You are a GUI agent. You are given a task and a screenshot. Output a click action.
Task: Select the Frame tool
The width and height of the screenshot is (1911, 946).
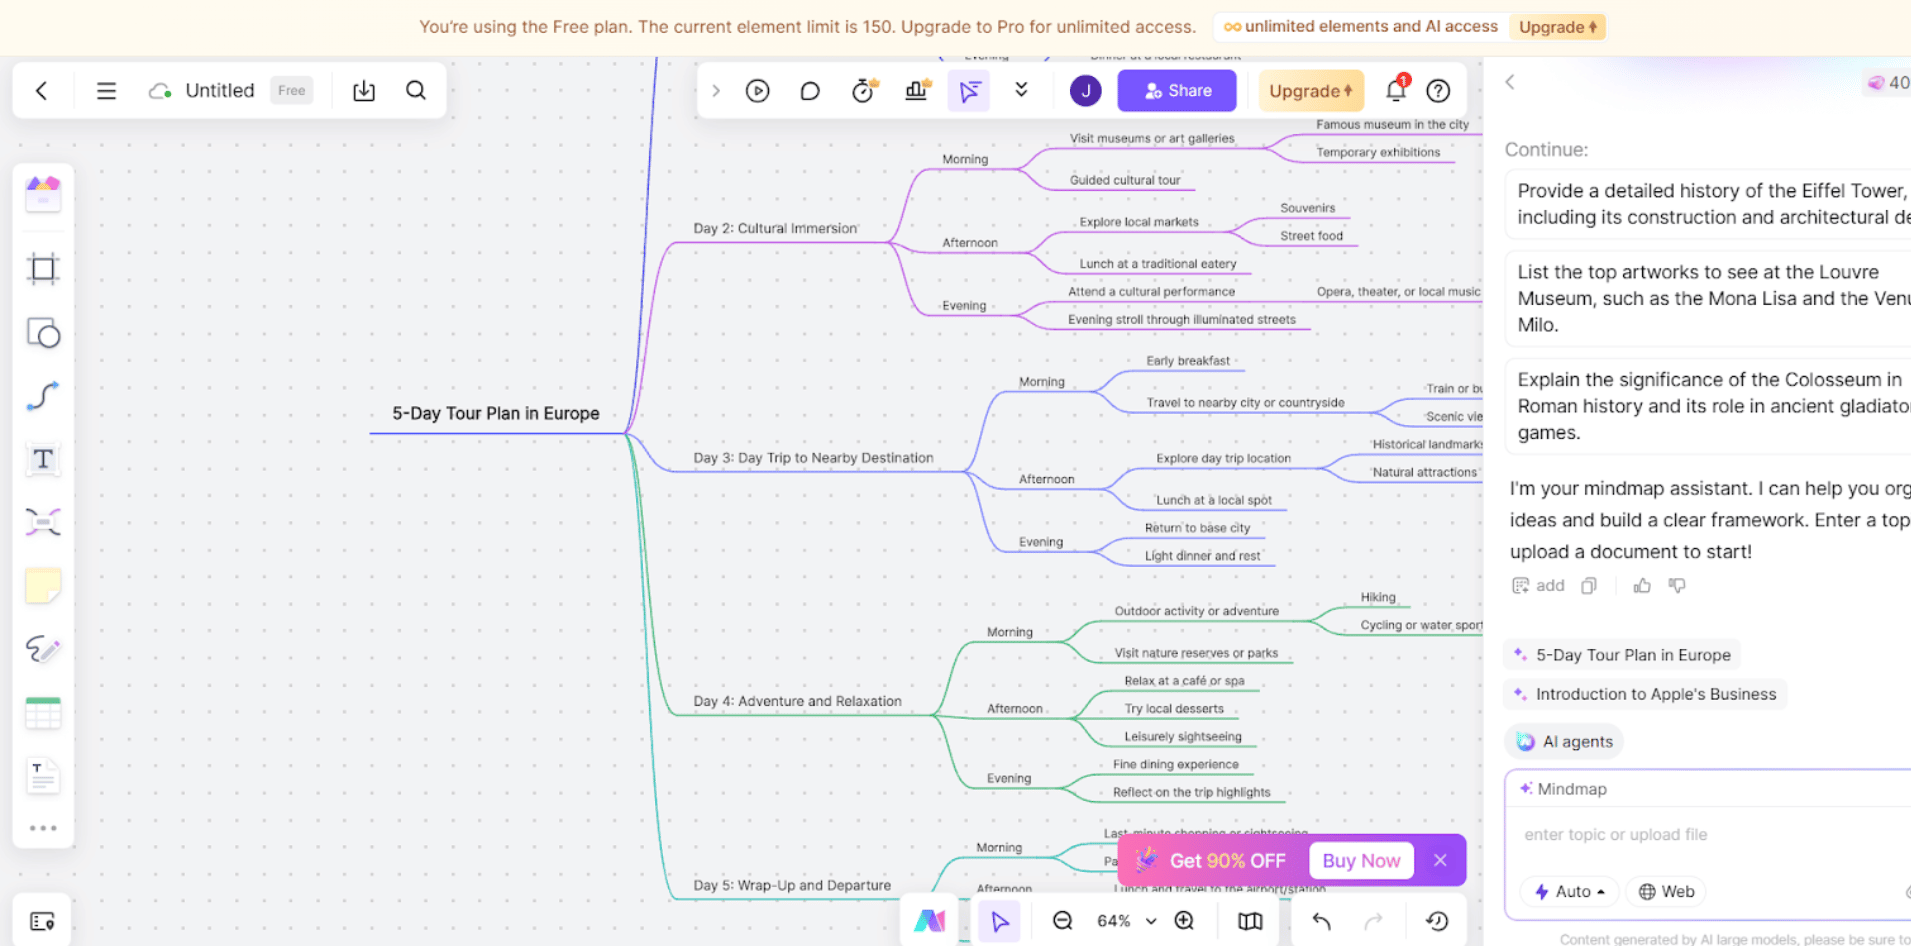click(43, 269)
